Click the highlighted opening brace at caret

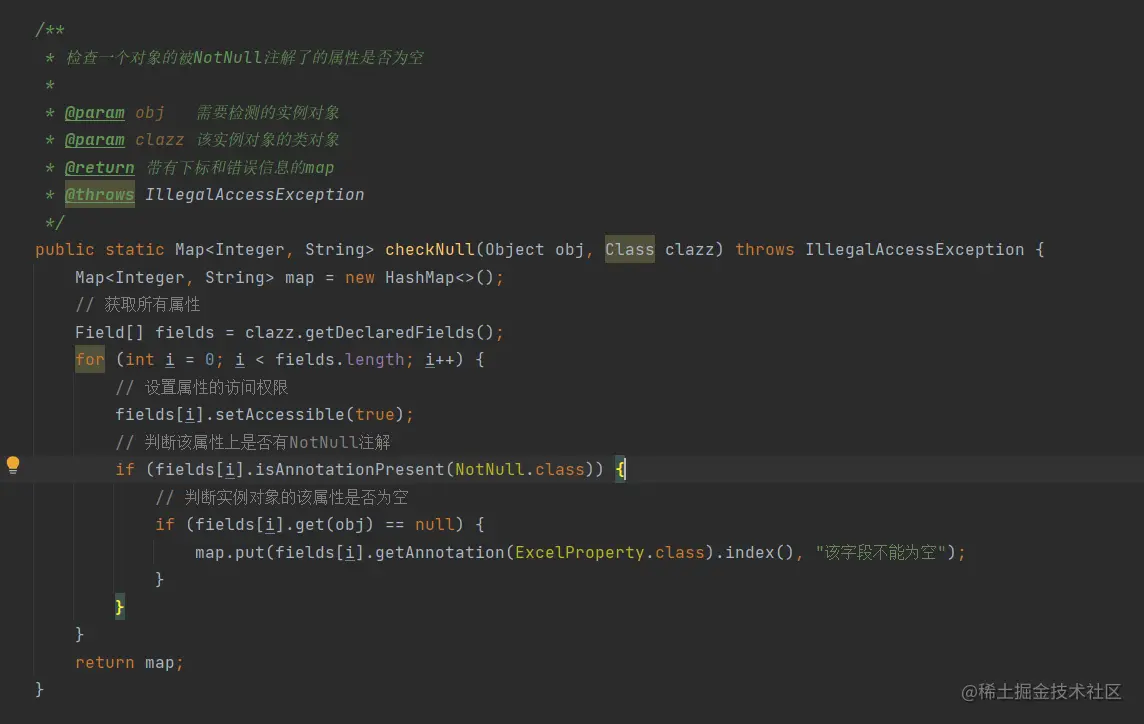pyautogui.click(x=620, y=469)
